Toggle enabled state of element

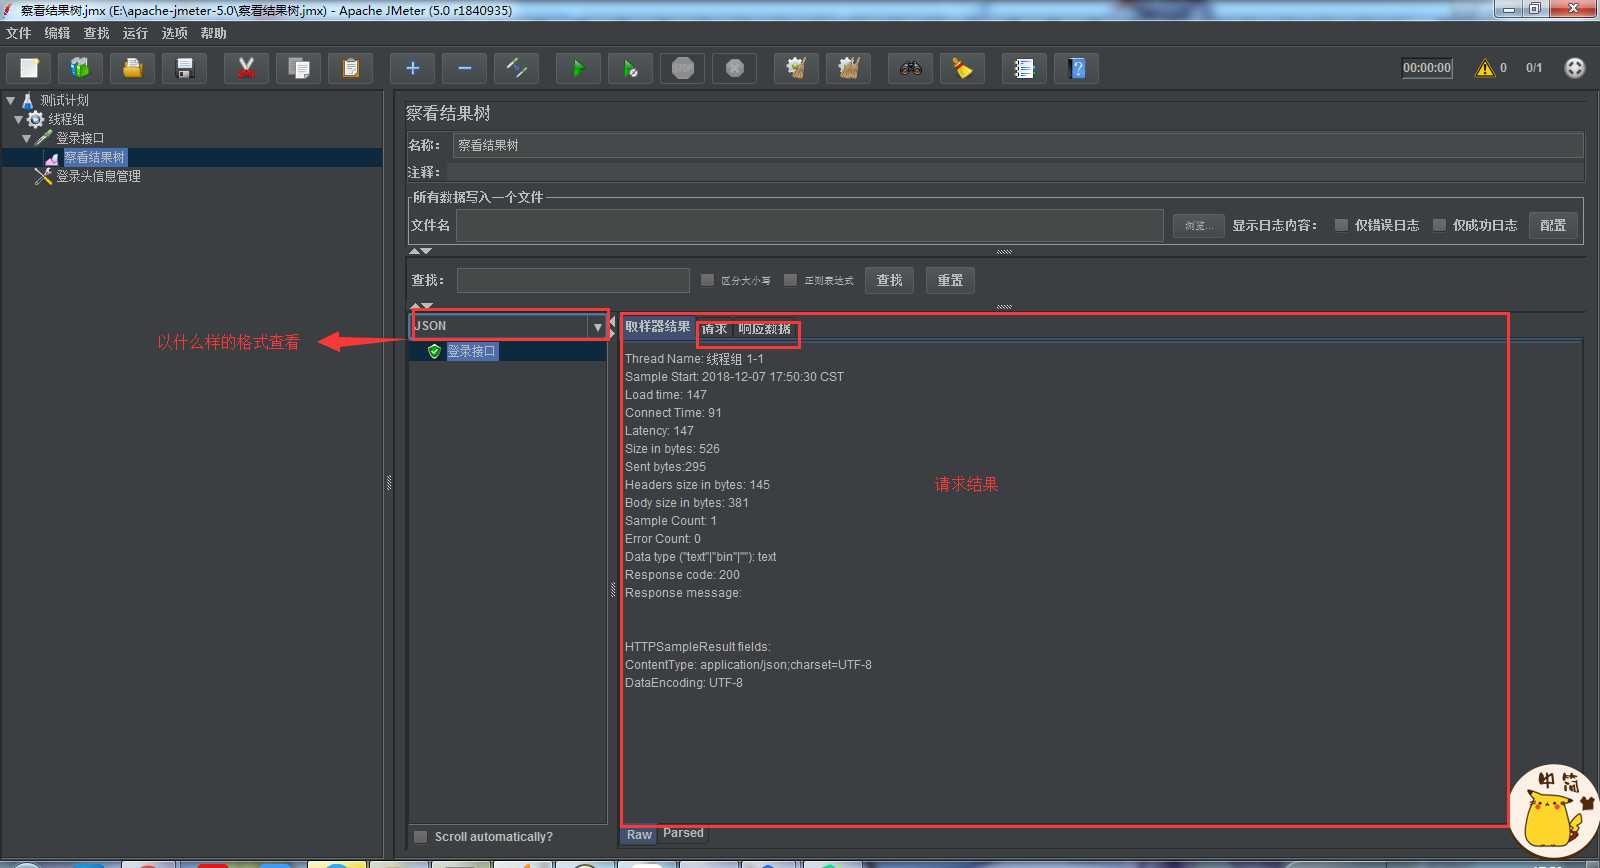click(517, 68)
